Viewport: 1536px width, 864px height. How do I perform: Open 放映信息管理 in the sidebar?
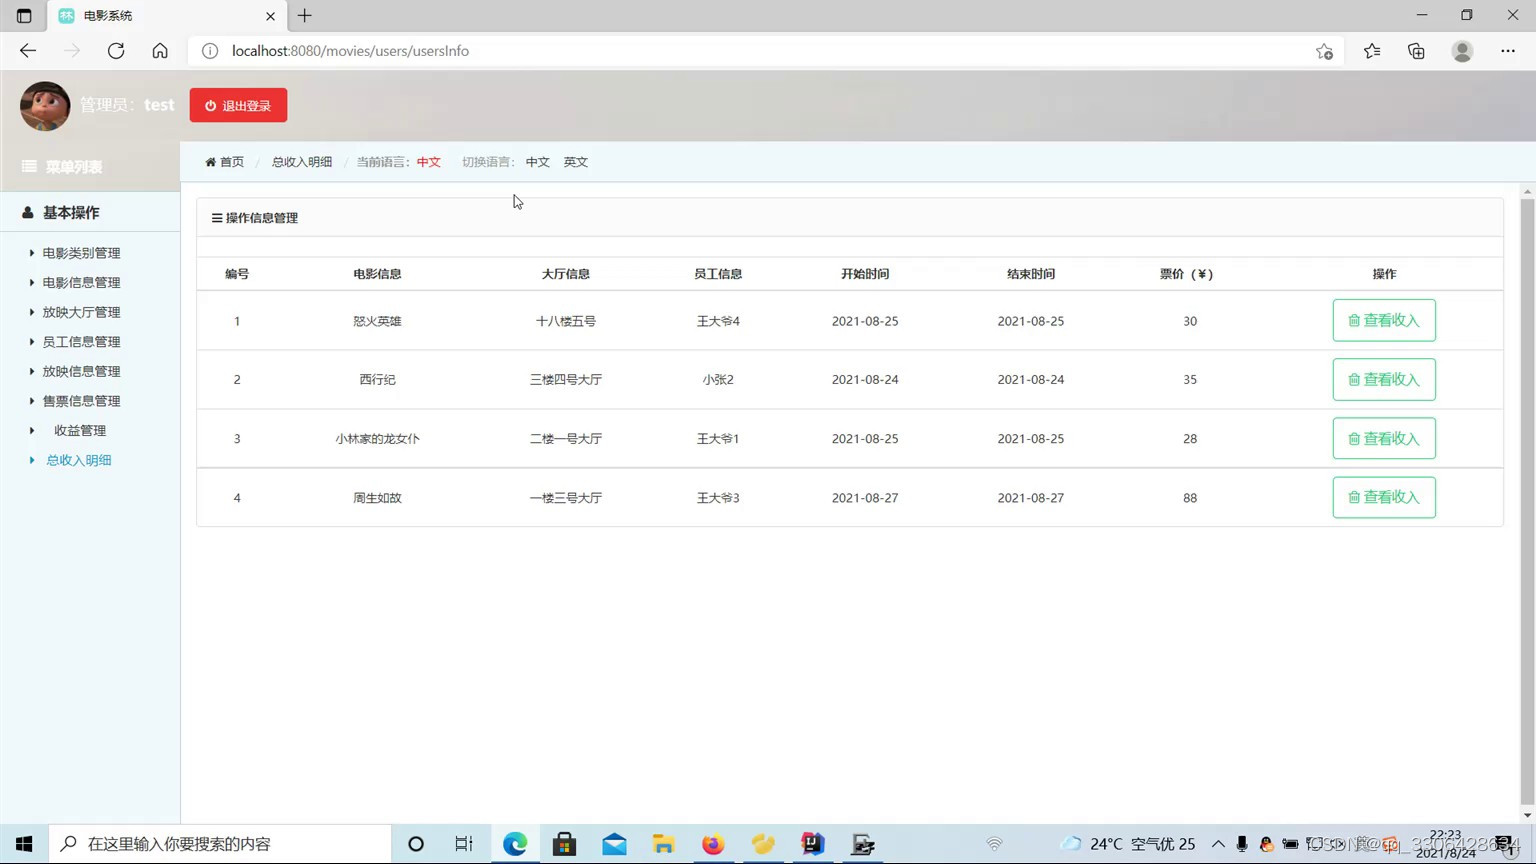click(81, 371)
